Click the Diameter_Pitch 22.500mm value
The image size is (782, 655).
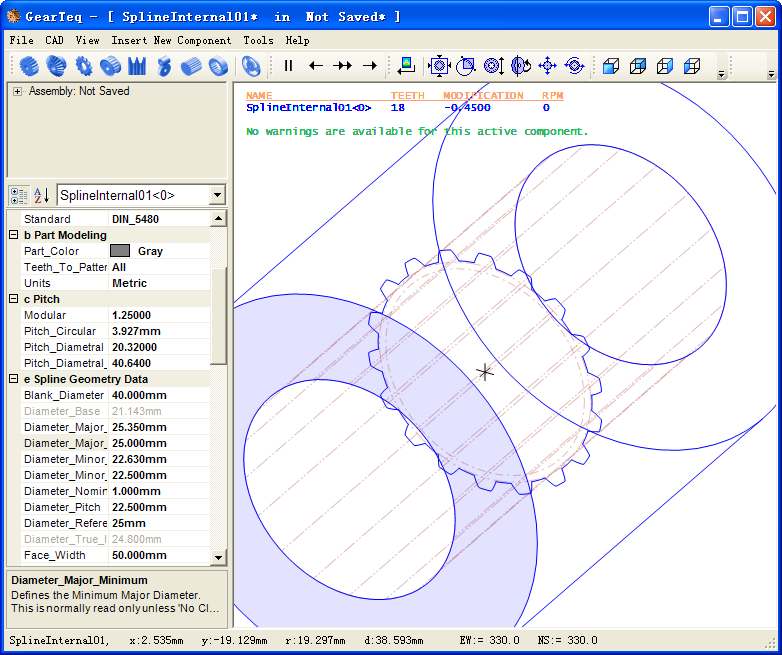click(159, 507)
